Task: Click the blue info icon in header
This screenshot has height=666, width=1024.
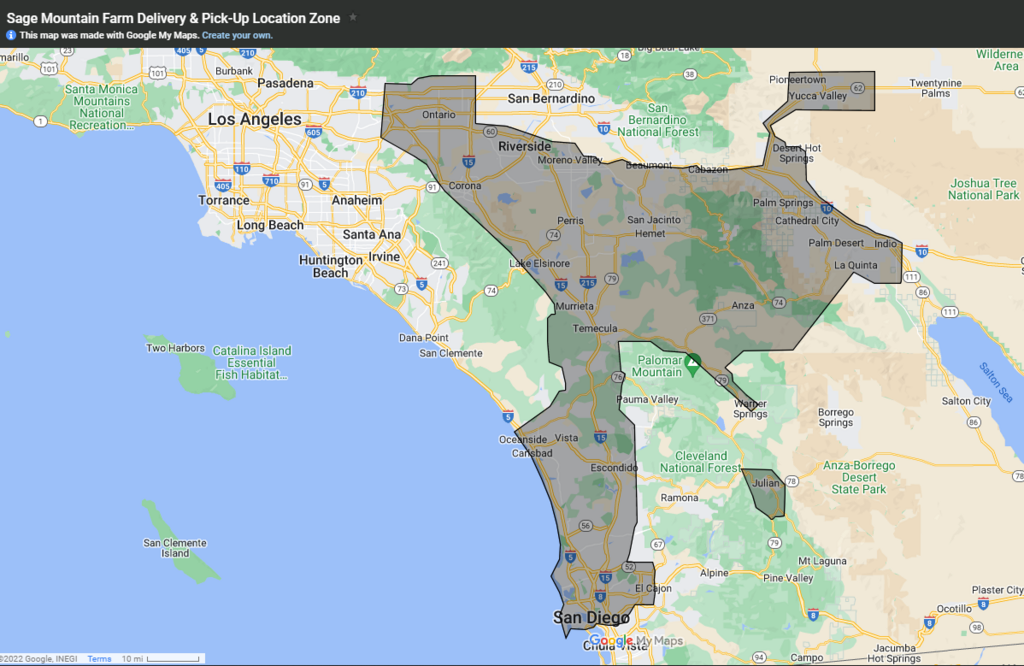Action: (11, 35)
